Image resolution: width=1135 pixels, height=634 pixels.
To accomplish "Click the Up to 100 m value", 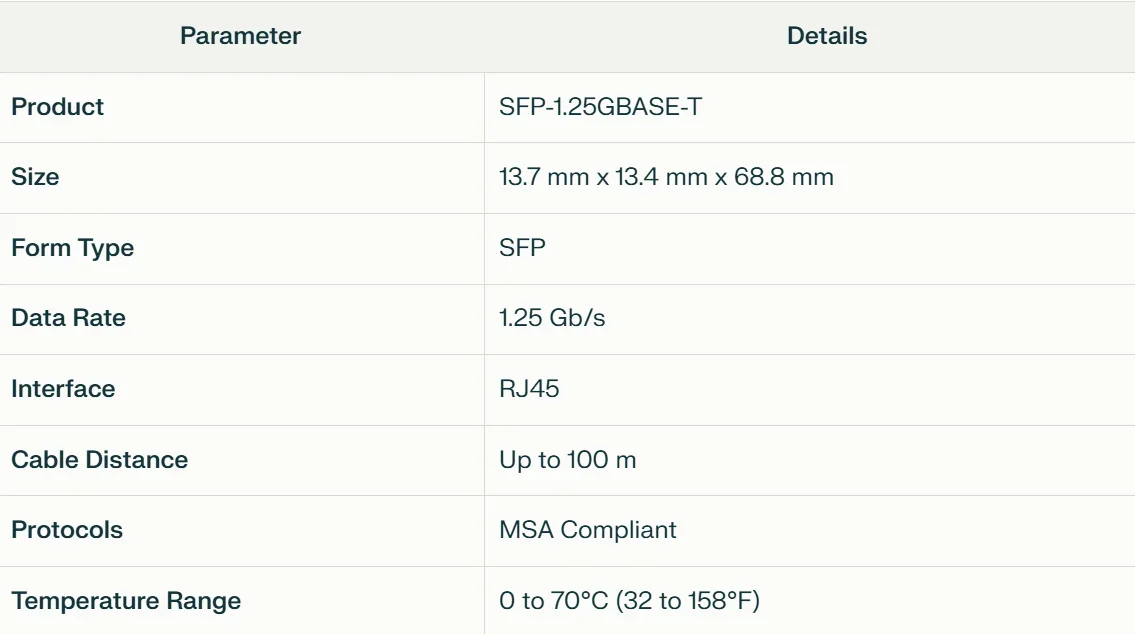I will pyautogui.click(x=568, y=460).
